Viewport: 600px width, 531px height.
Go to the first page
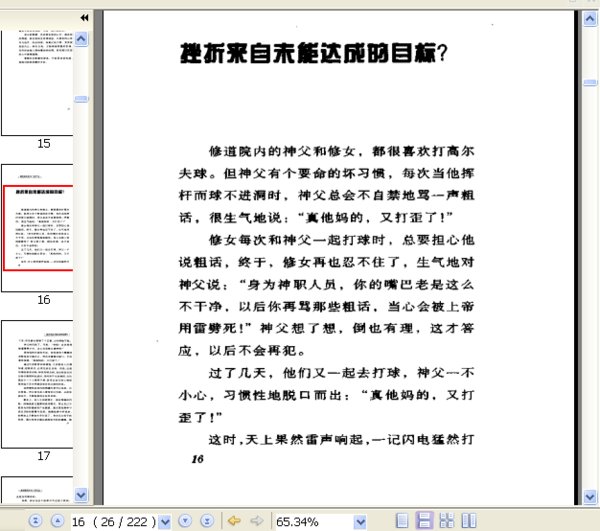point(35,521)
